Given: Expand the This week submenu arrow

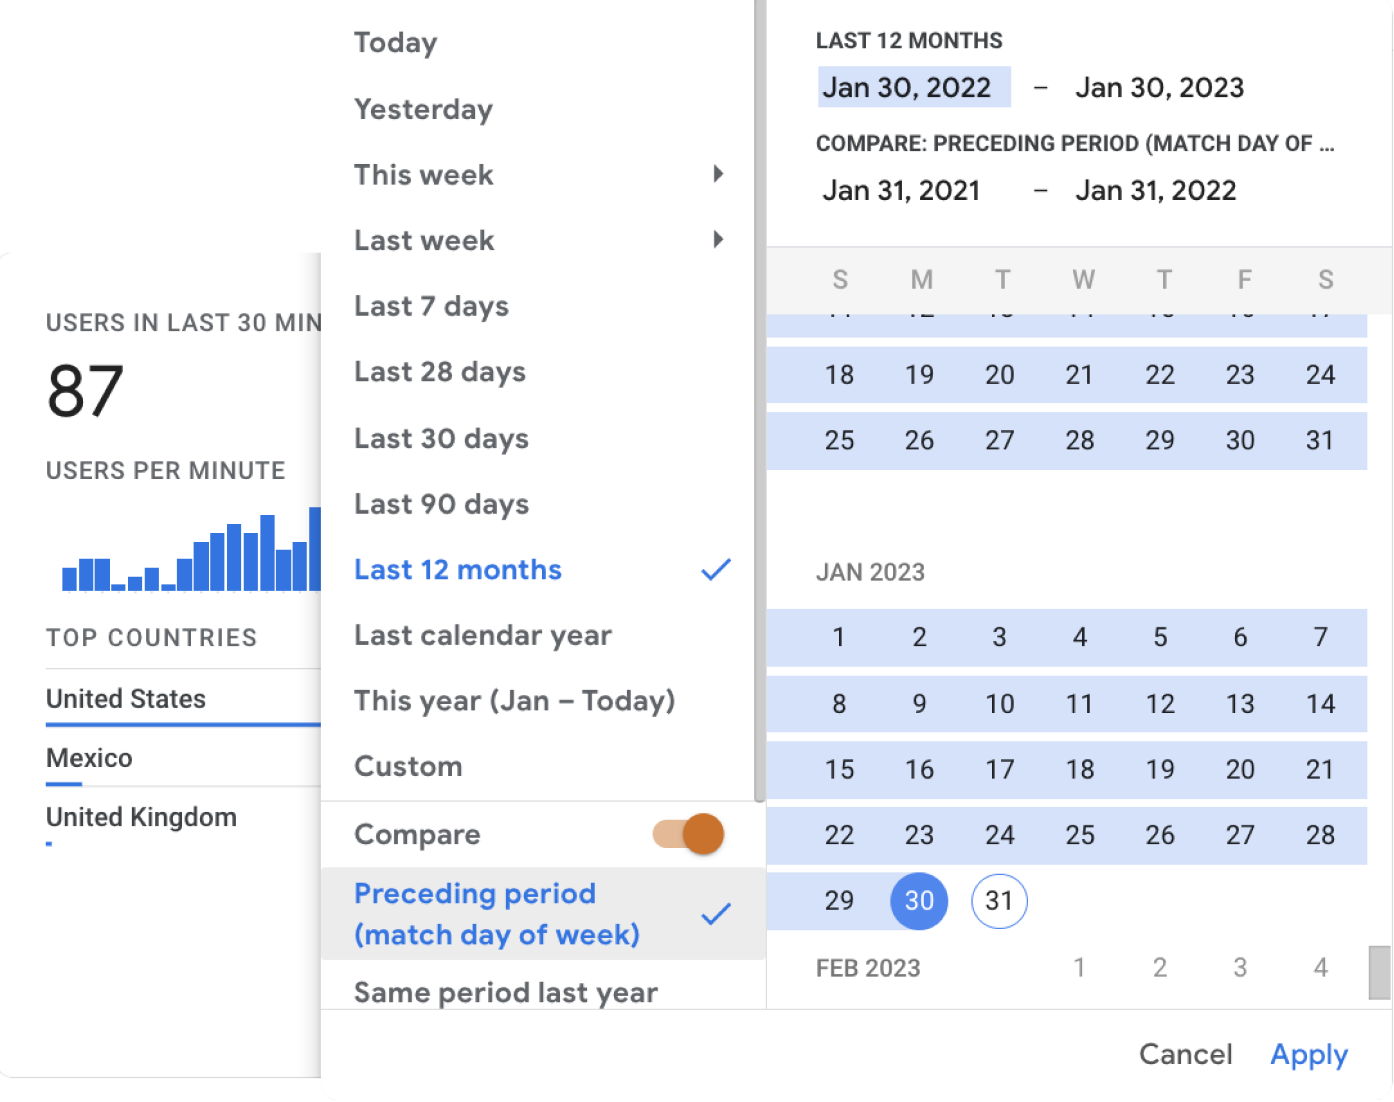Looking at the screenshot, I should click(718, 174).
